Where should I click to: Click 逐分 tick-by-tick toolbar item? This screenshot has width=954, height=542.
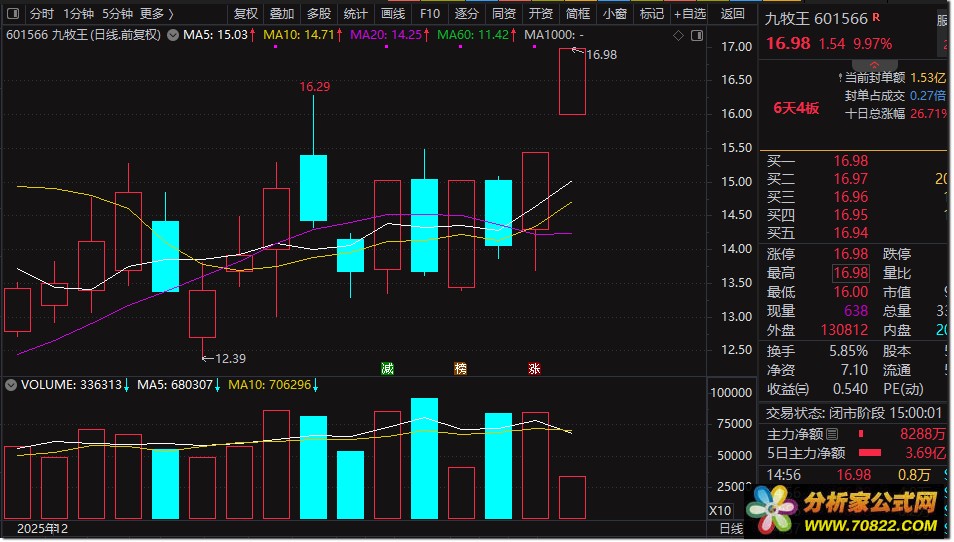click(x=467, y=13)
